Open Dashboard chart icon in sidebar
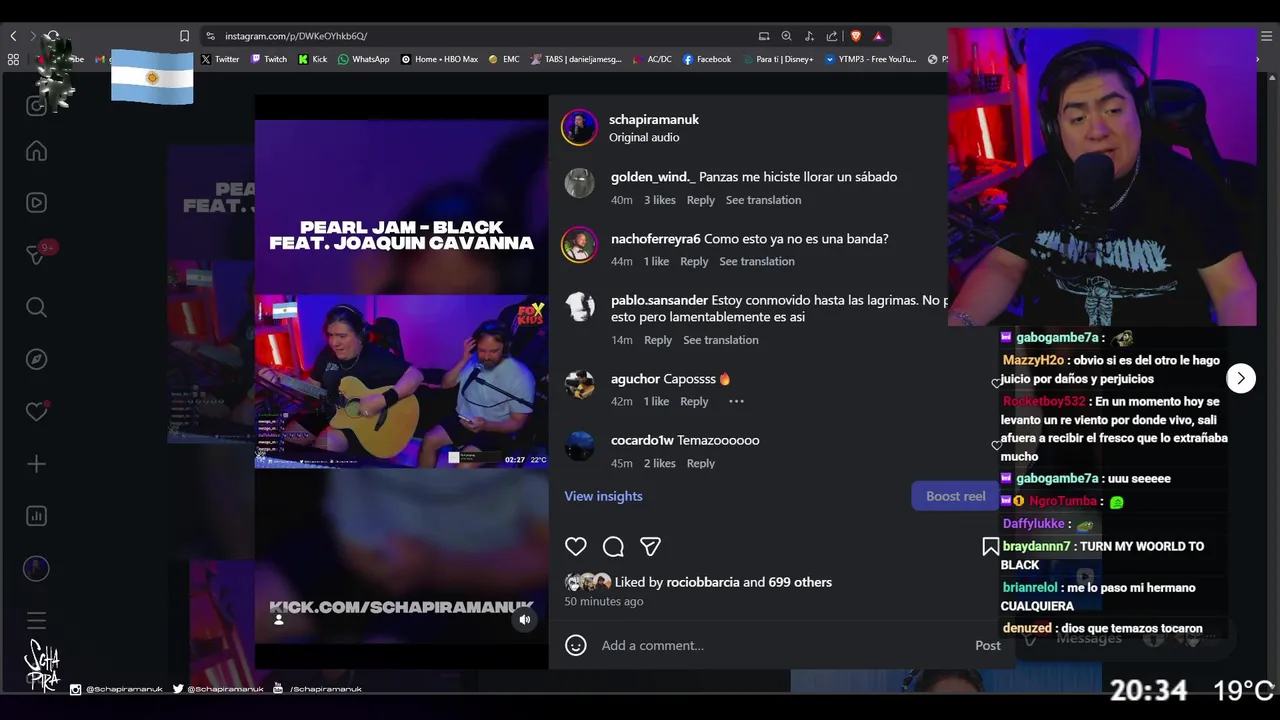Viewport: 1280px width, 720px height. (x=36, y=516)
